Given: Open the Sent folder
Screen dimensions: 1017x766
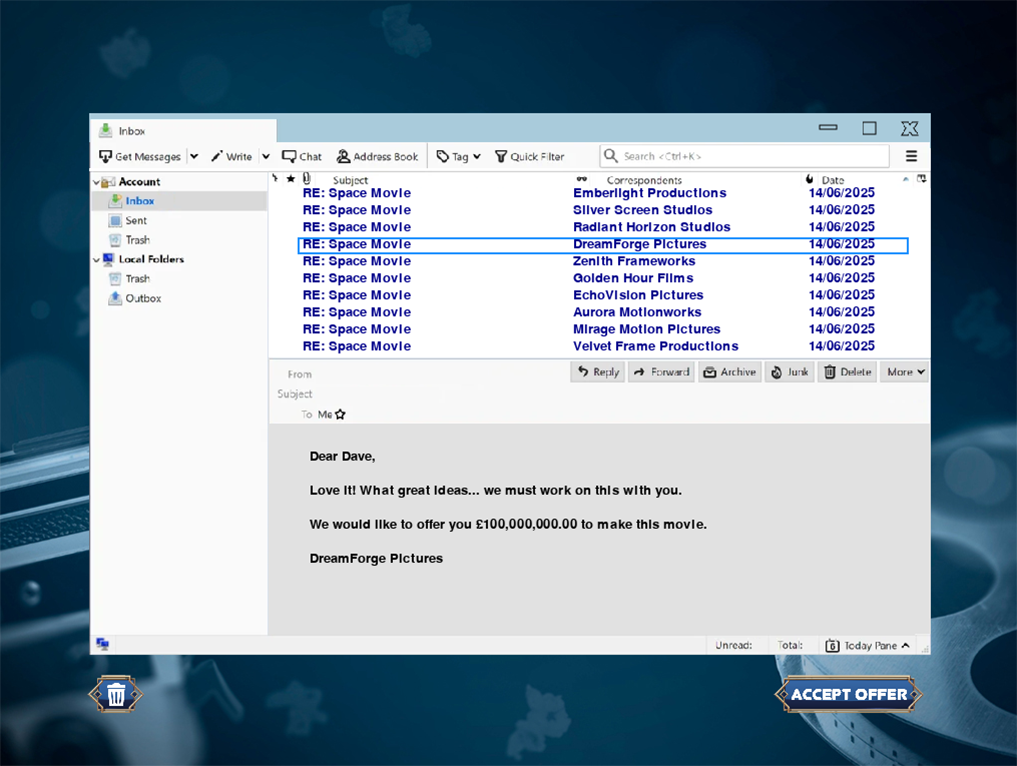Looking at the screenshot, I should pos(136,221).
